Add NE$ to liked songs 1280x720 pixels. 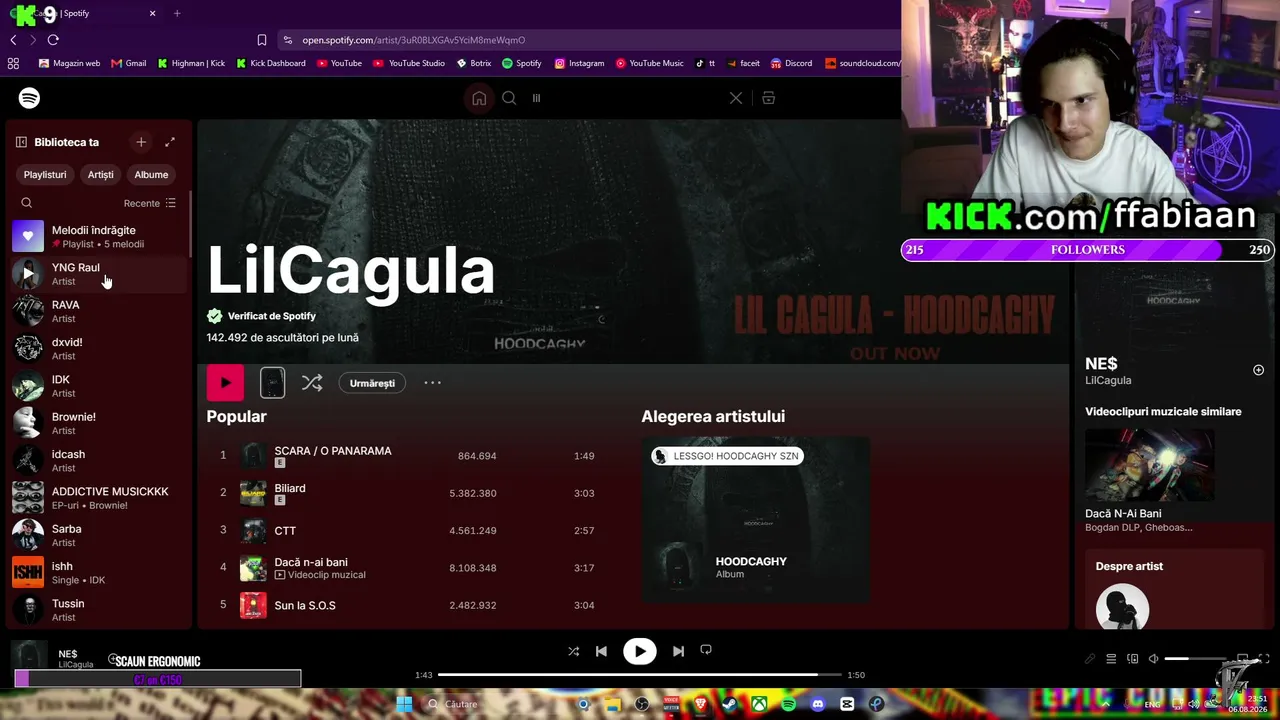1258,370
